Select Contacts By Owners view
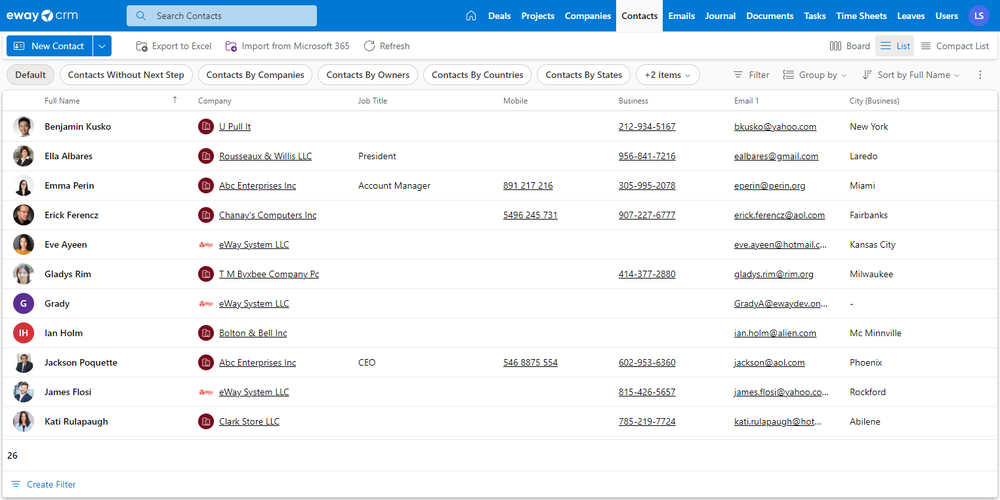The width and height of the screenshot is (1000, 500). [368, 75]
